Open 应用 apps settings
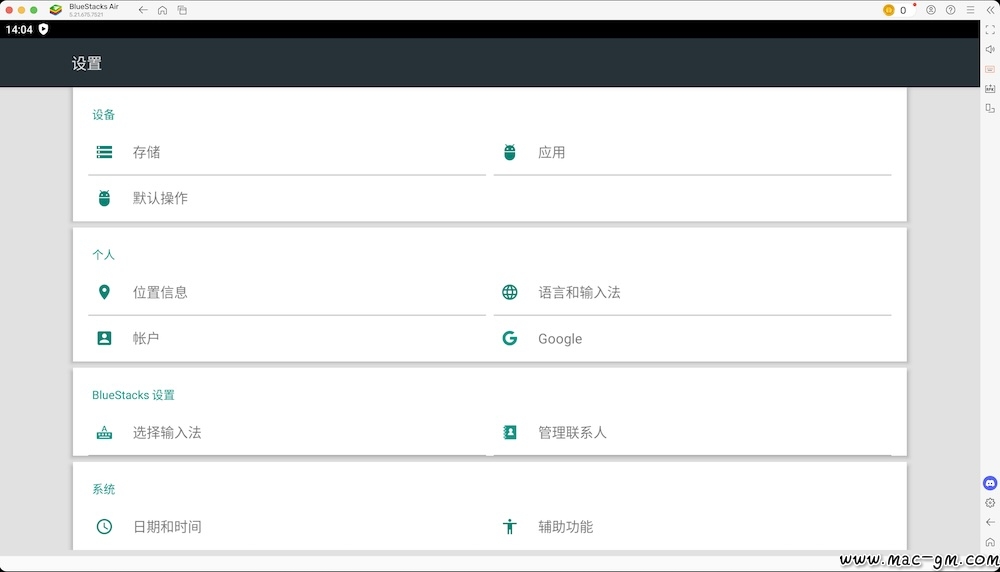1000x572 pixels. pos(692,152)
